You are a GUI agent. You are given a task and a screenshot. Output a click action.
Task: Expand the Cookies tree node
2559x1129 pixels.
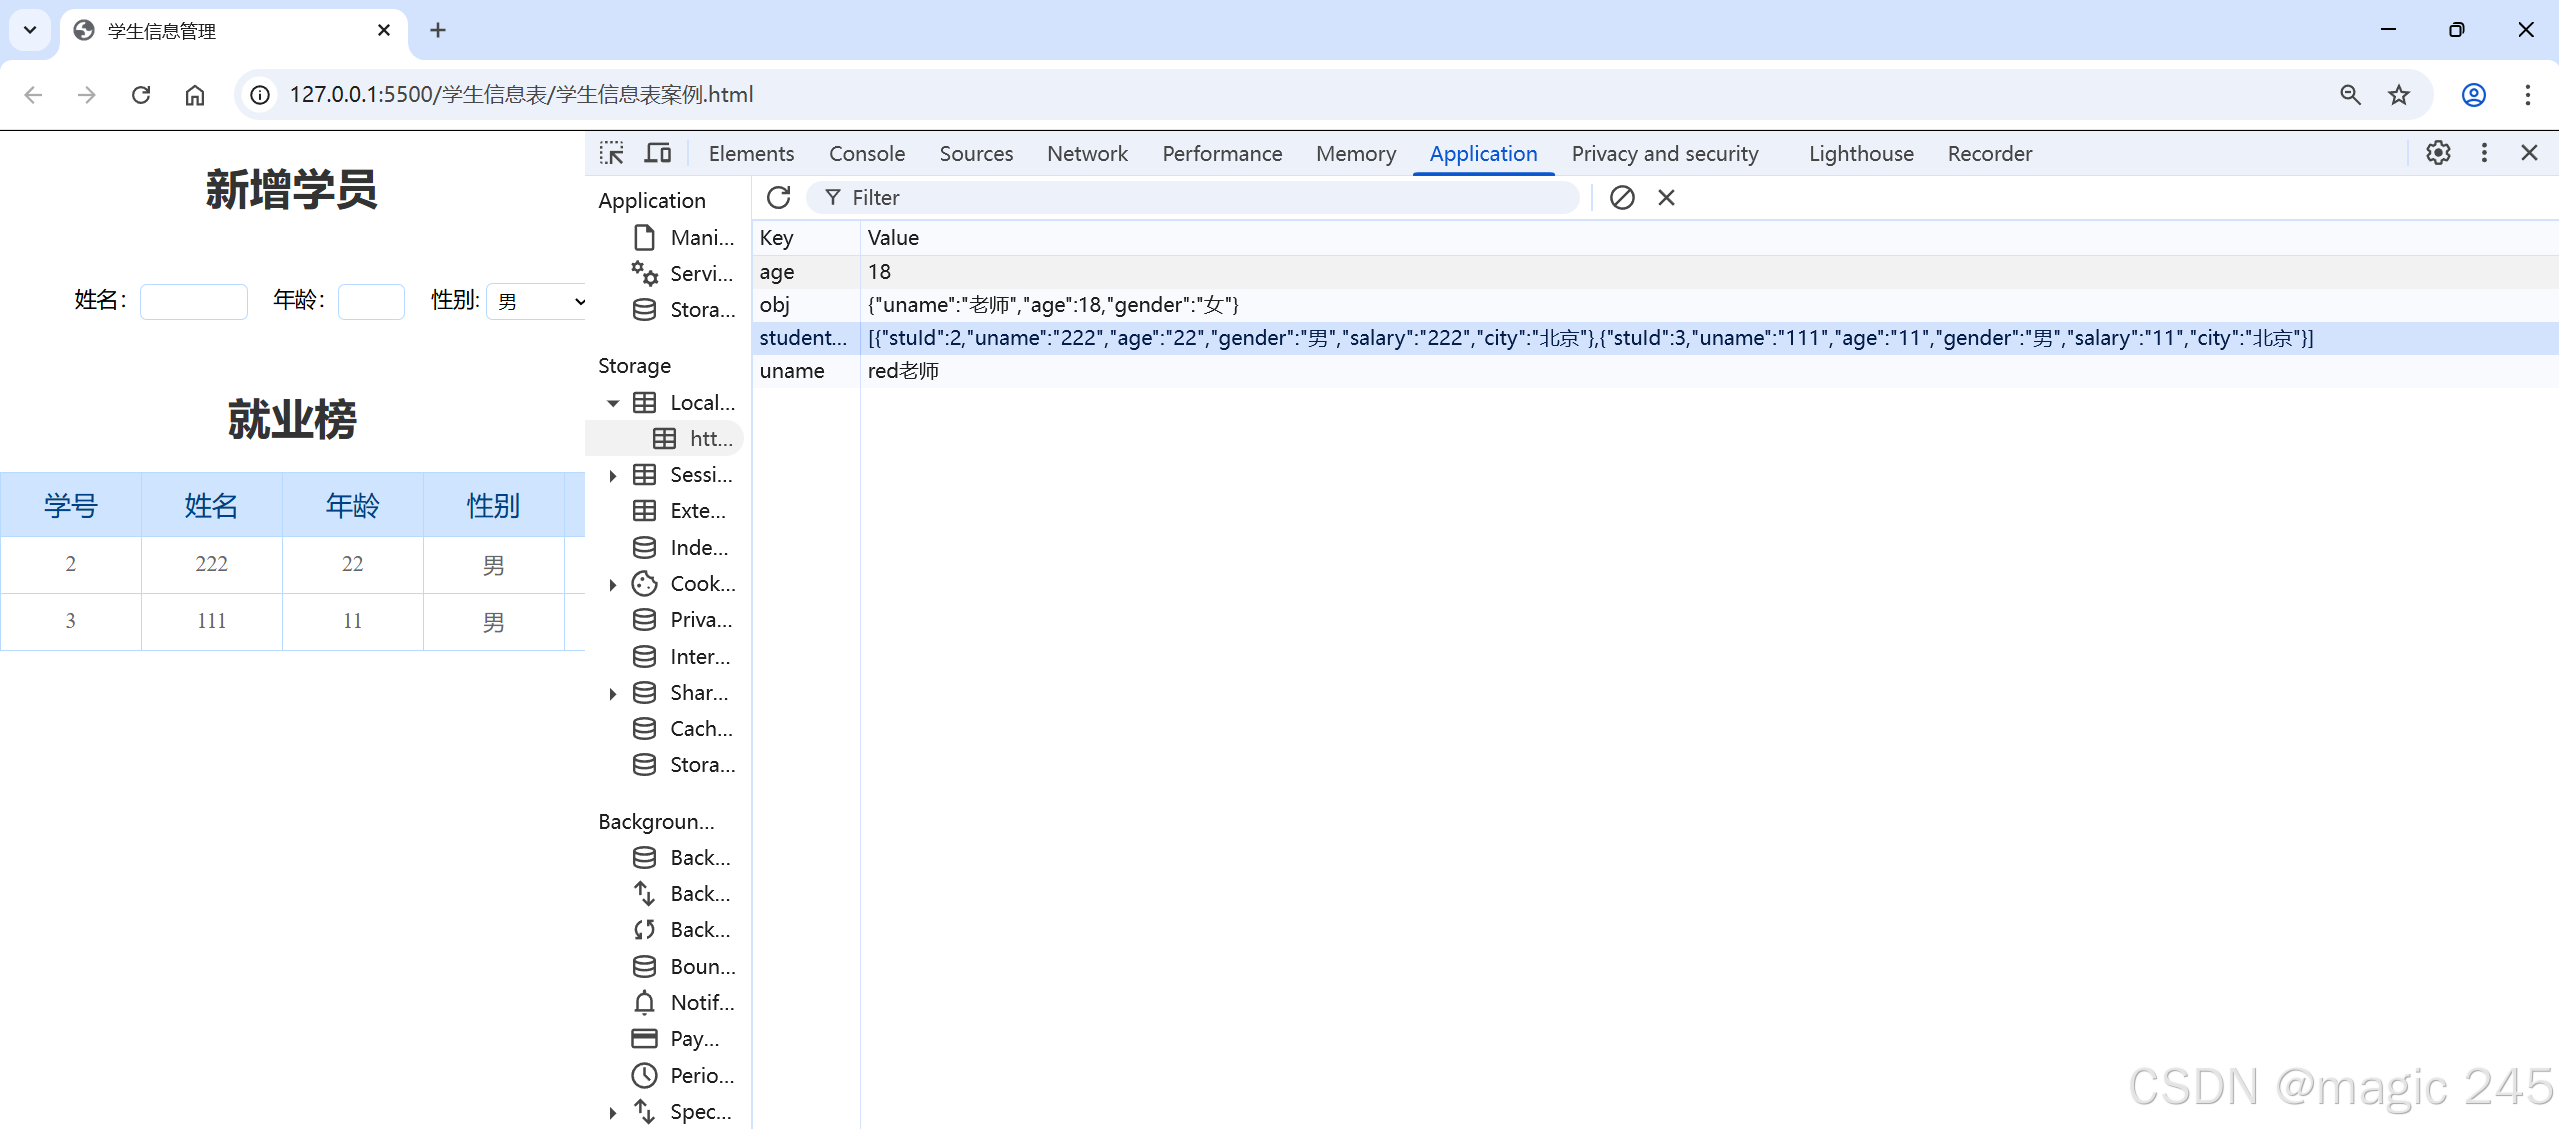point(613,585)
